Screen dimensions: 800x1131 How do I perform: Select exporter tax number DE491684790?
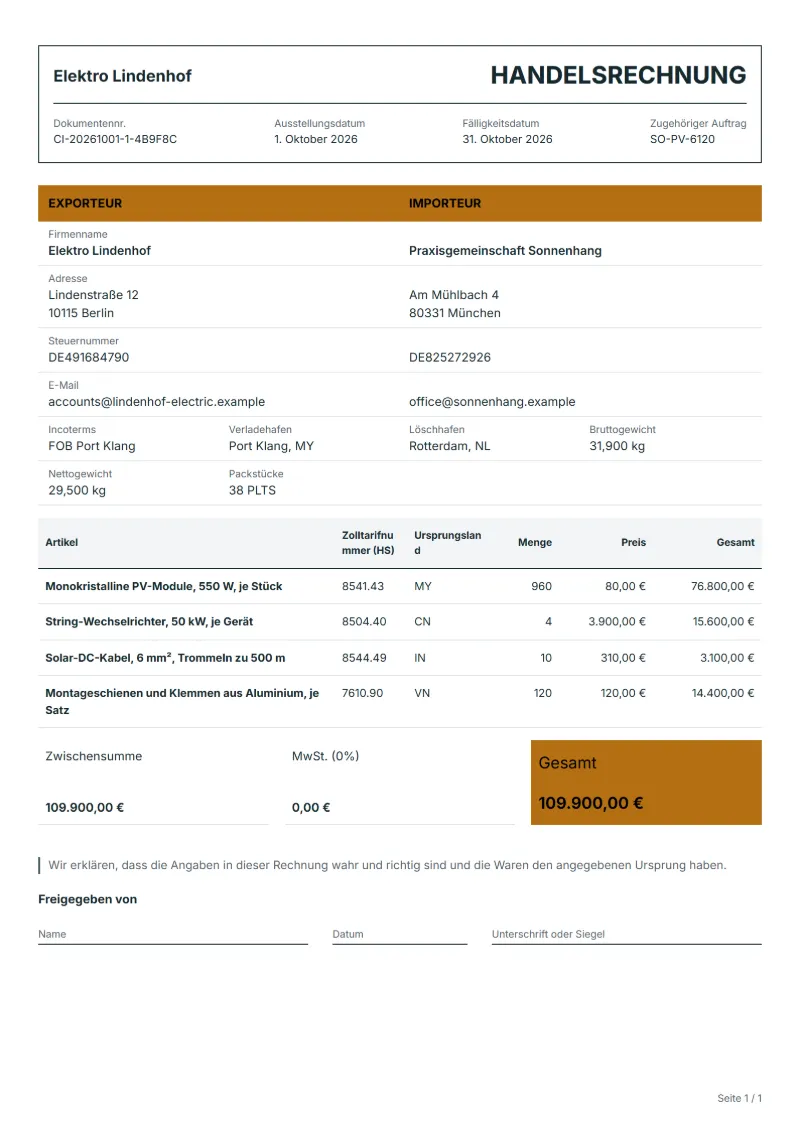(x=89, y=358)
